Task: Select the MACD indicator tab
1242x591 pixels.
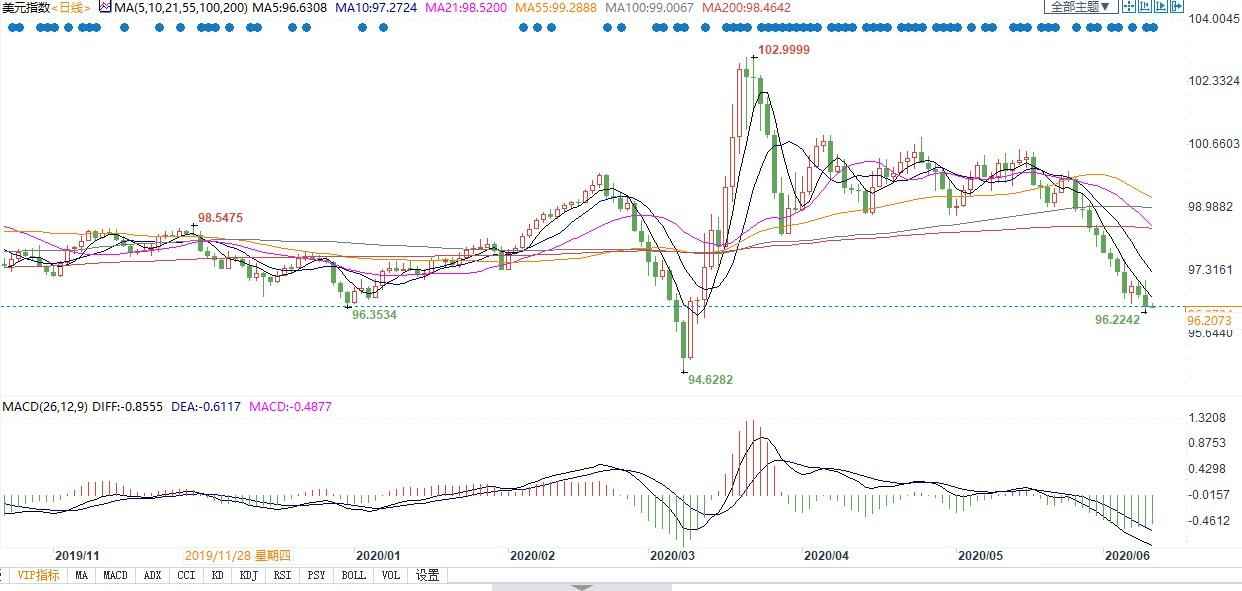Action: click(x=115, y=575)
